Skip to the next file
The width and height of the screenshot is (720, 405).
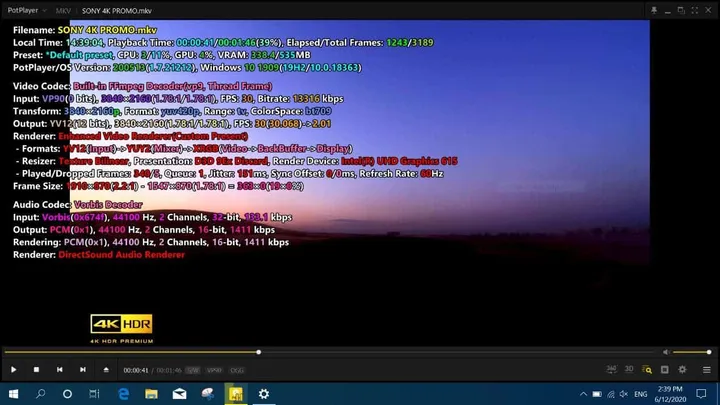click(x=82, y=370)
